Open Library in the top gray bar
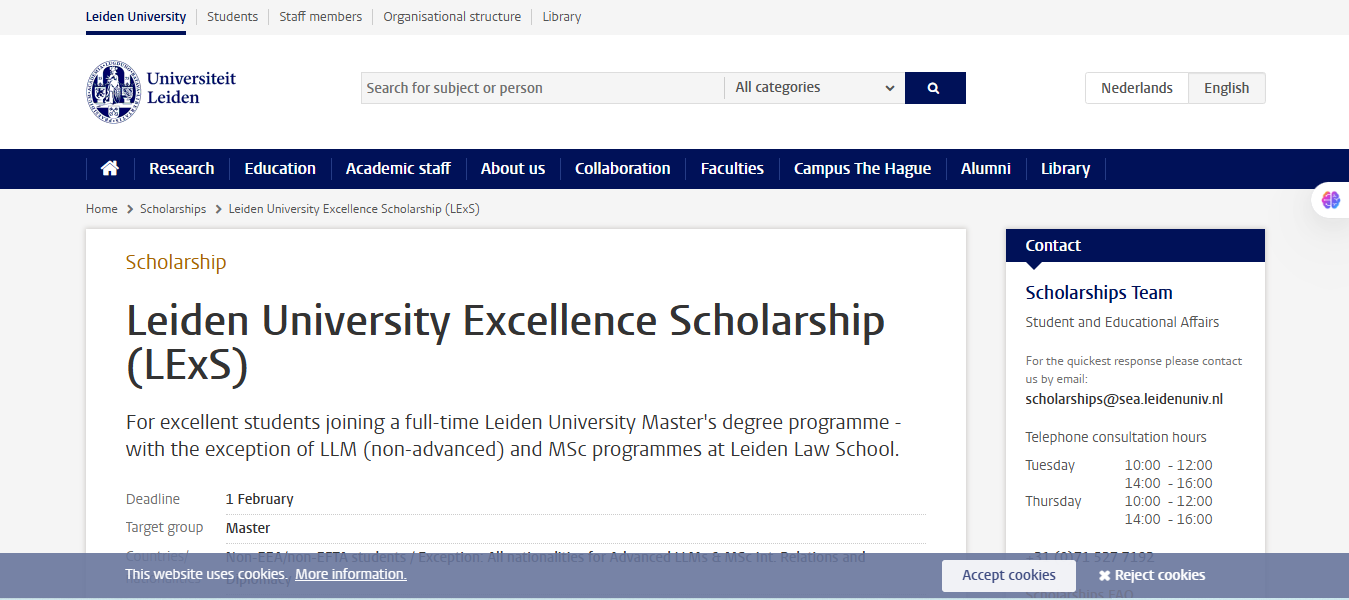Screen dimensions: 1349x600 [x=561, y=17]
